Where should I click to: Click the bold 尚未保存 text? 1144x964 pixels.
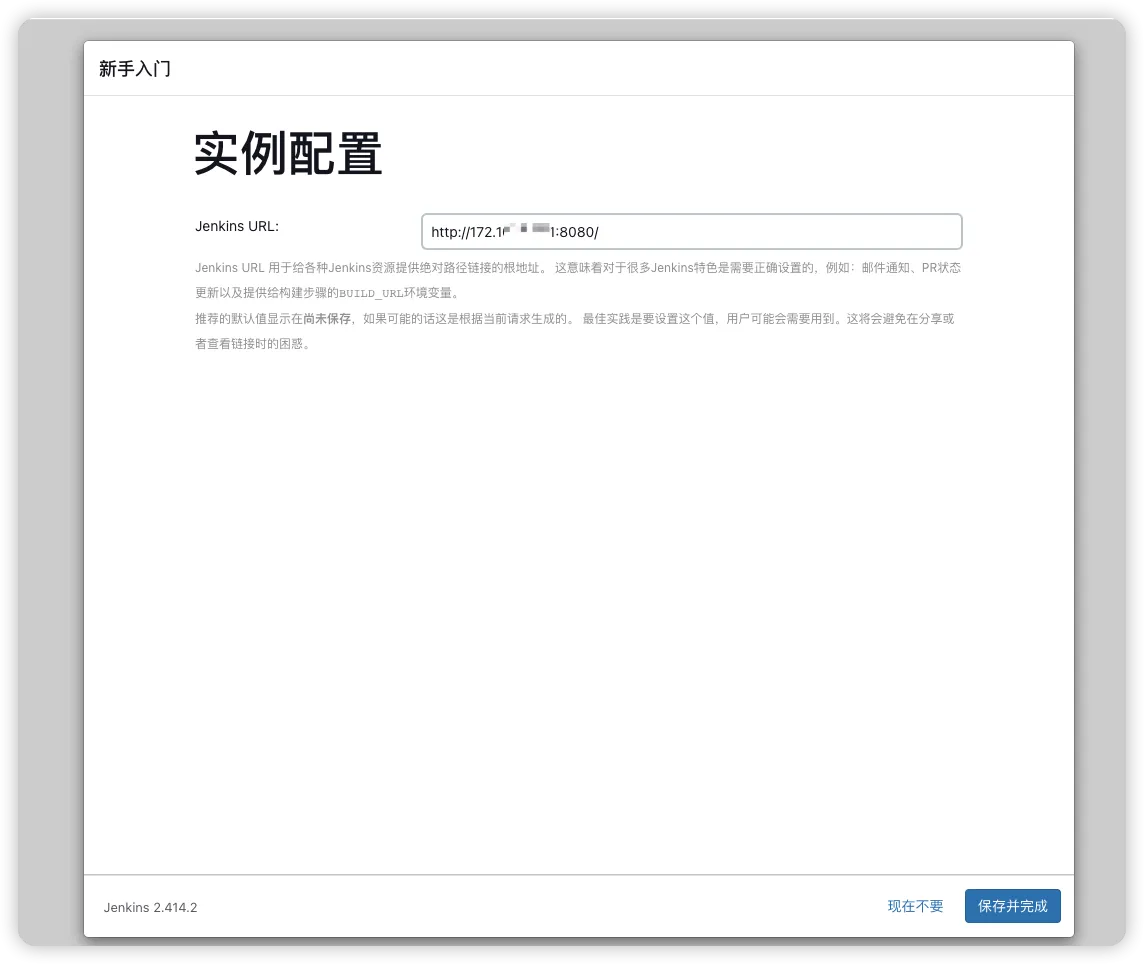pyautogui.click(x=327, y=318)
